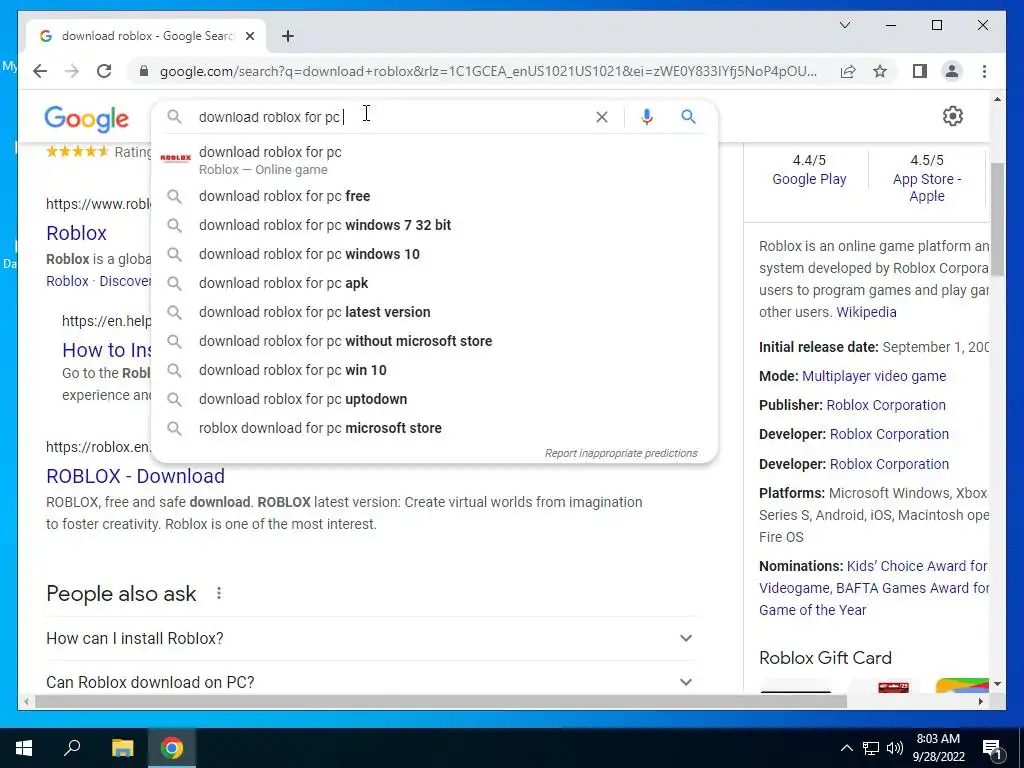Click the Chrome icon in the taskbar
1024x768 pixels.
[x=172, y=748]
